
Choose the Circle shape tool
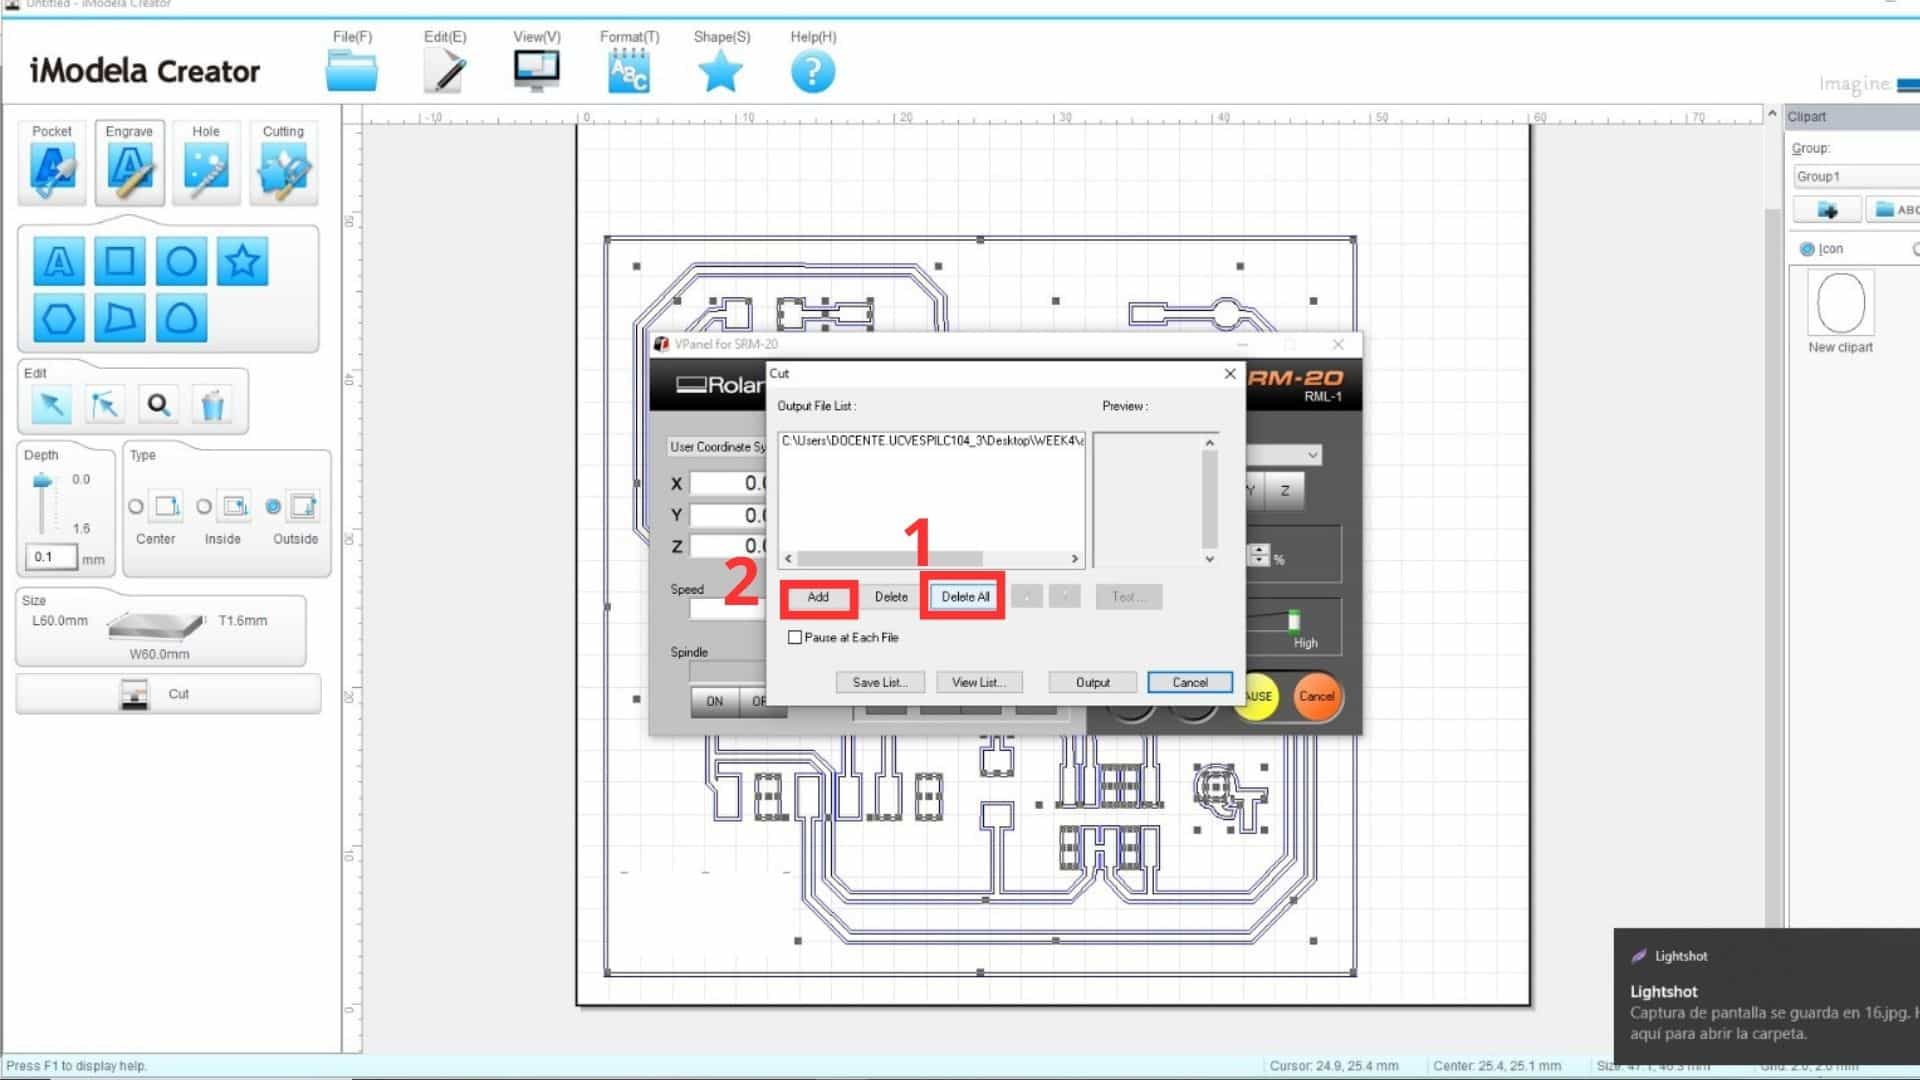(x=181, y=262)
